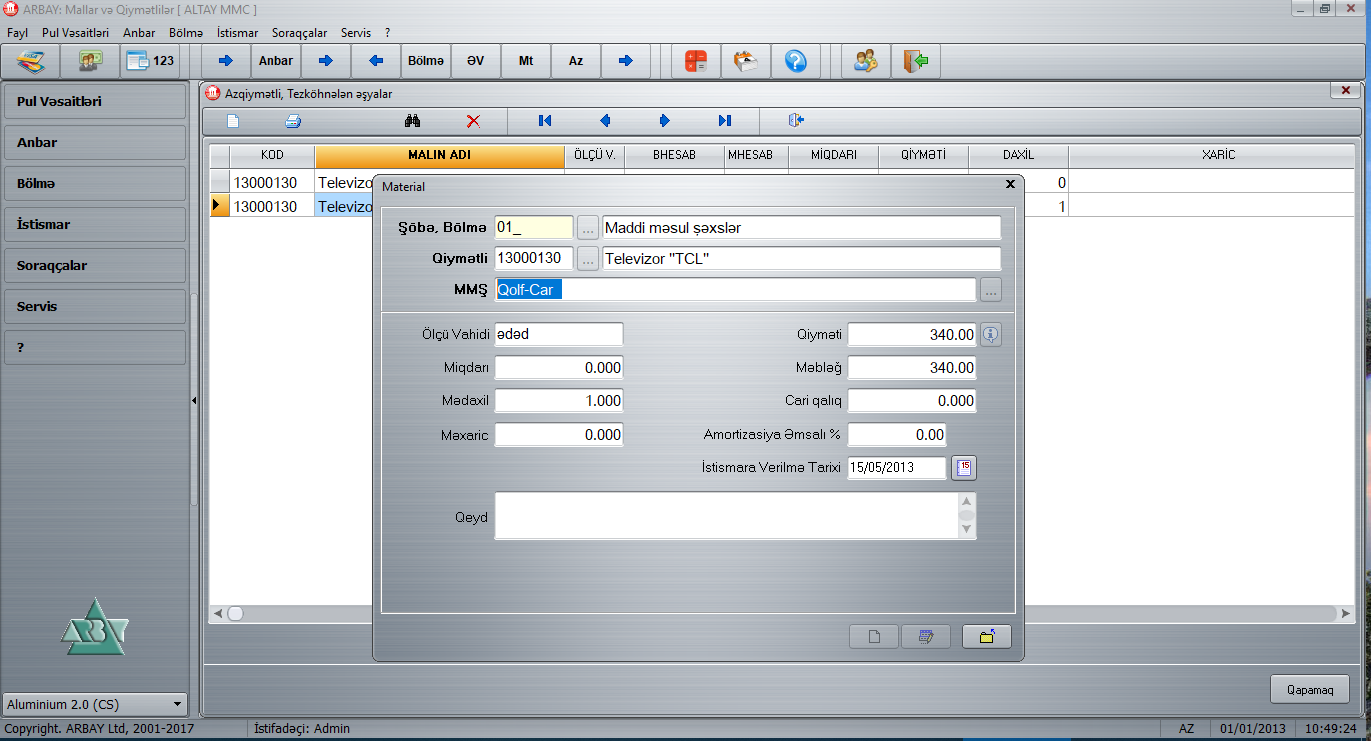The height and width of the screenshot is (741, 1371).
Task: Open Pul Vəsaitləri in the menu bar
Action: pyautogui.click(x=75, y=33)
